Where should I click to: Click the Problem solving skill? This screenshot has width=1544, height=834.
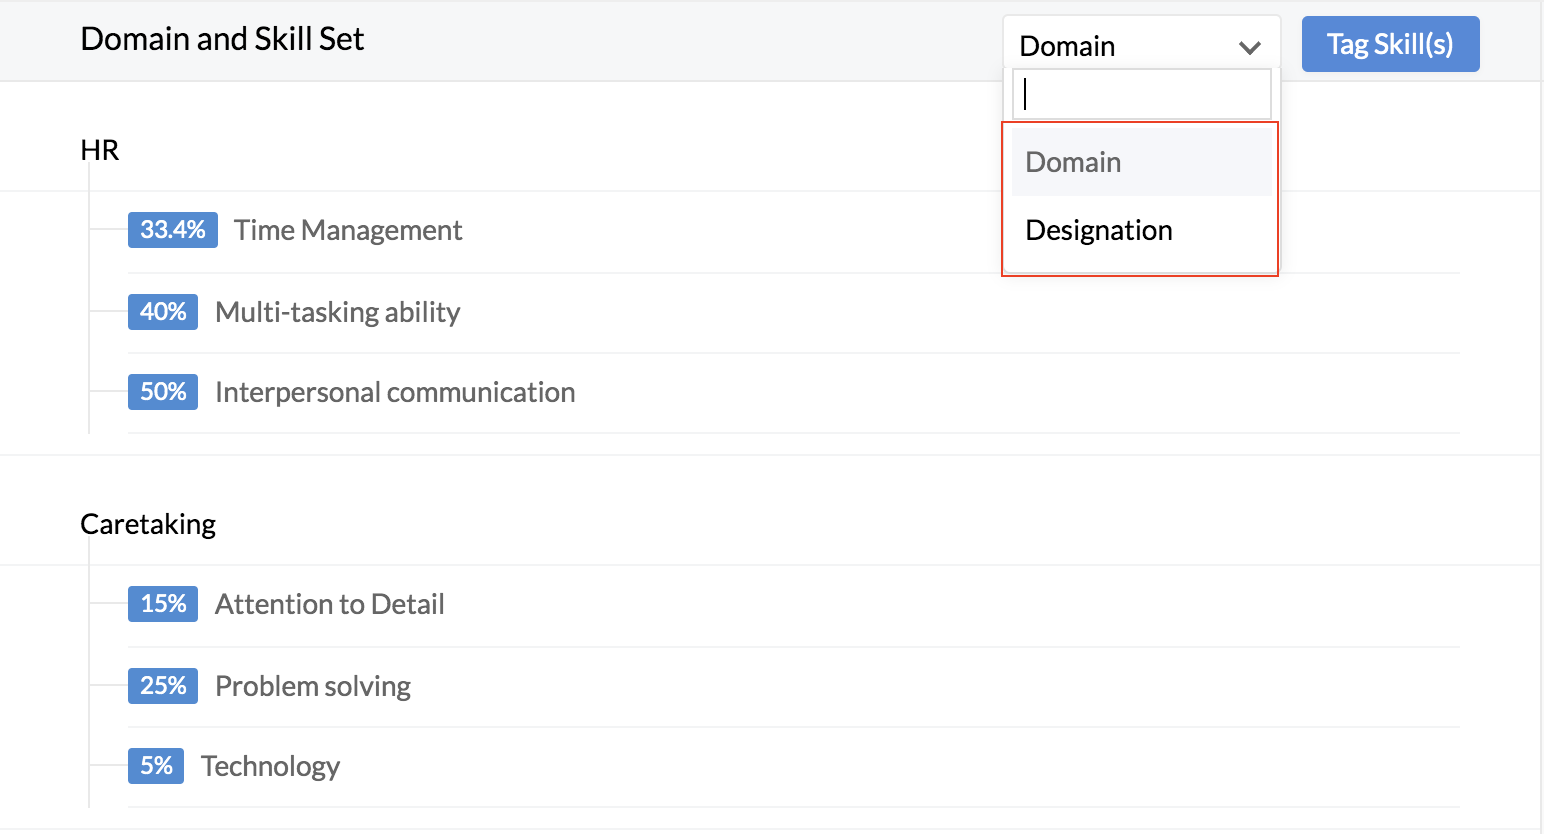(x=313, y=686)
